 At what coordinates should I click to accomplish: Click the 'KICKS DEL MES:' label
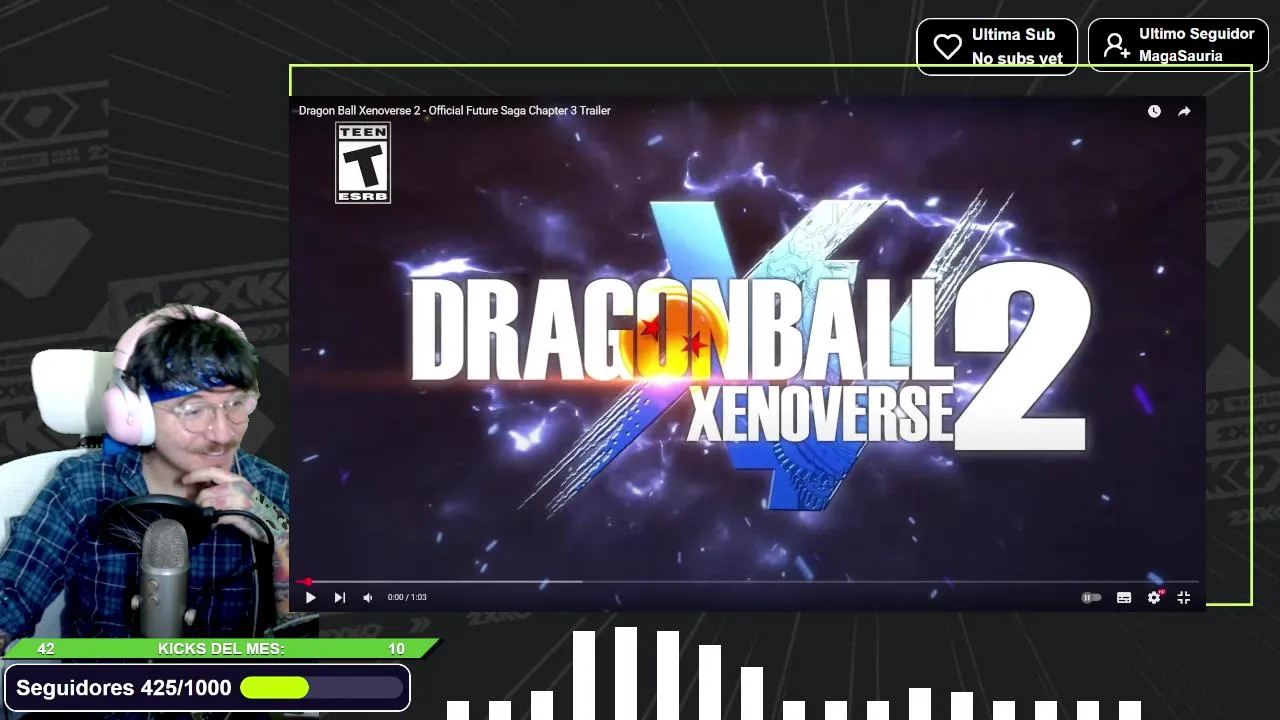tap(221, 649)
